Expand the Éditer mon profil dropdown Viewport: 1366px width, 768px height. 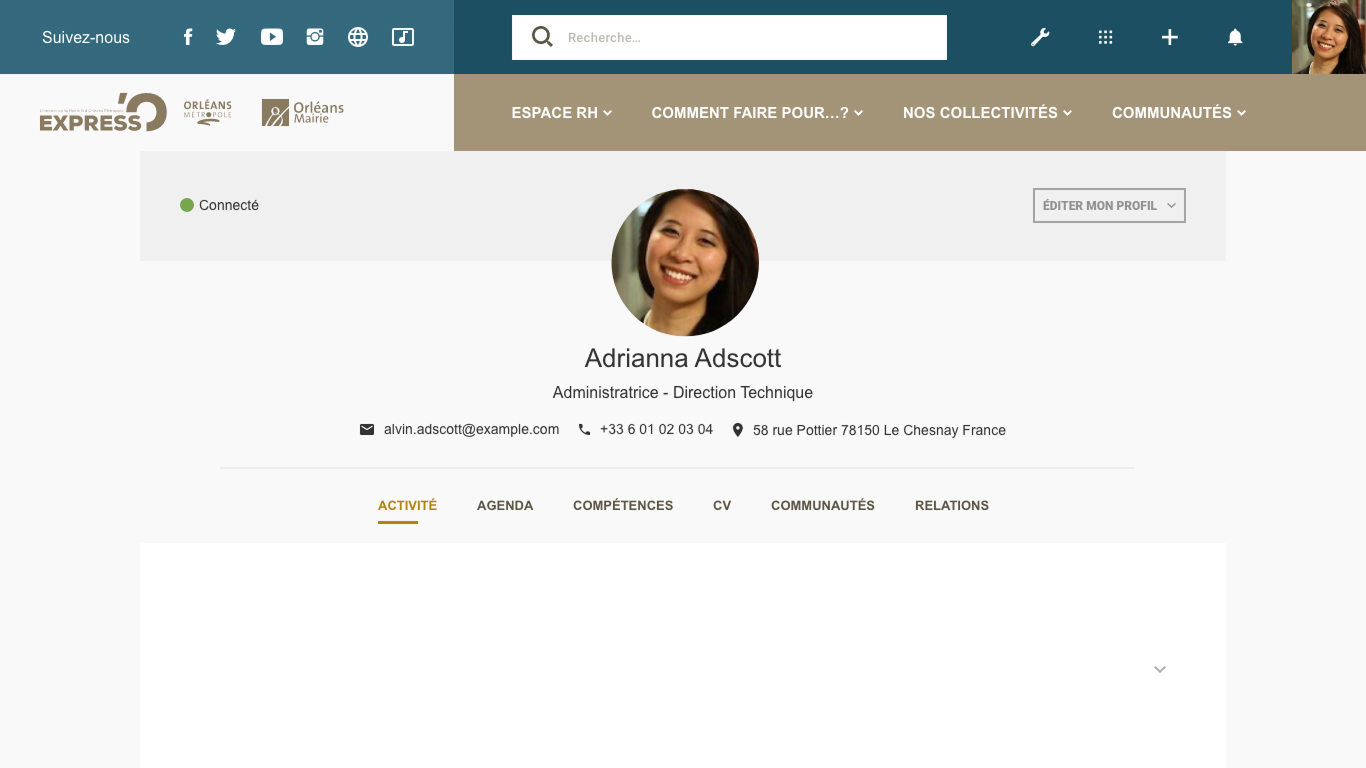pyautogui.click(x=1109, y=205)
